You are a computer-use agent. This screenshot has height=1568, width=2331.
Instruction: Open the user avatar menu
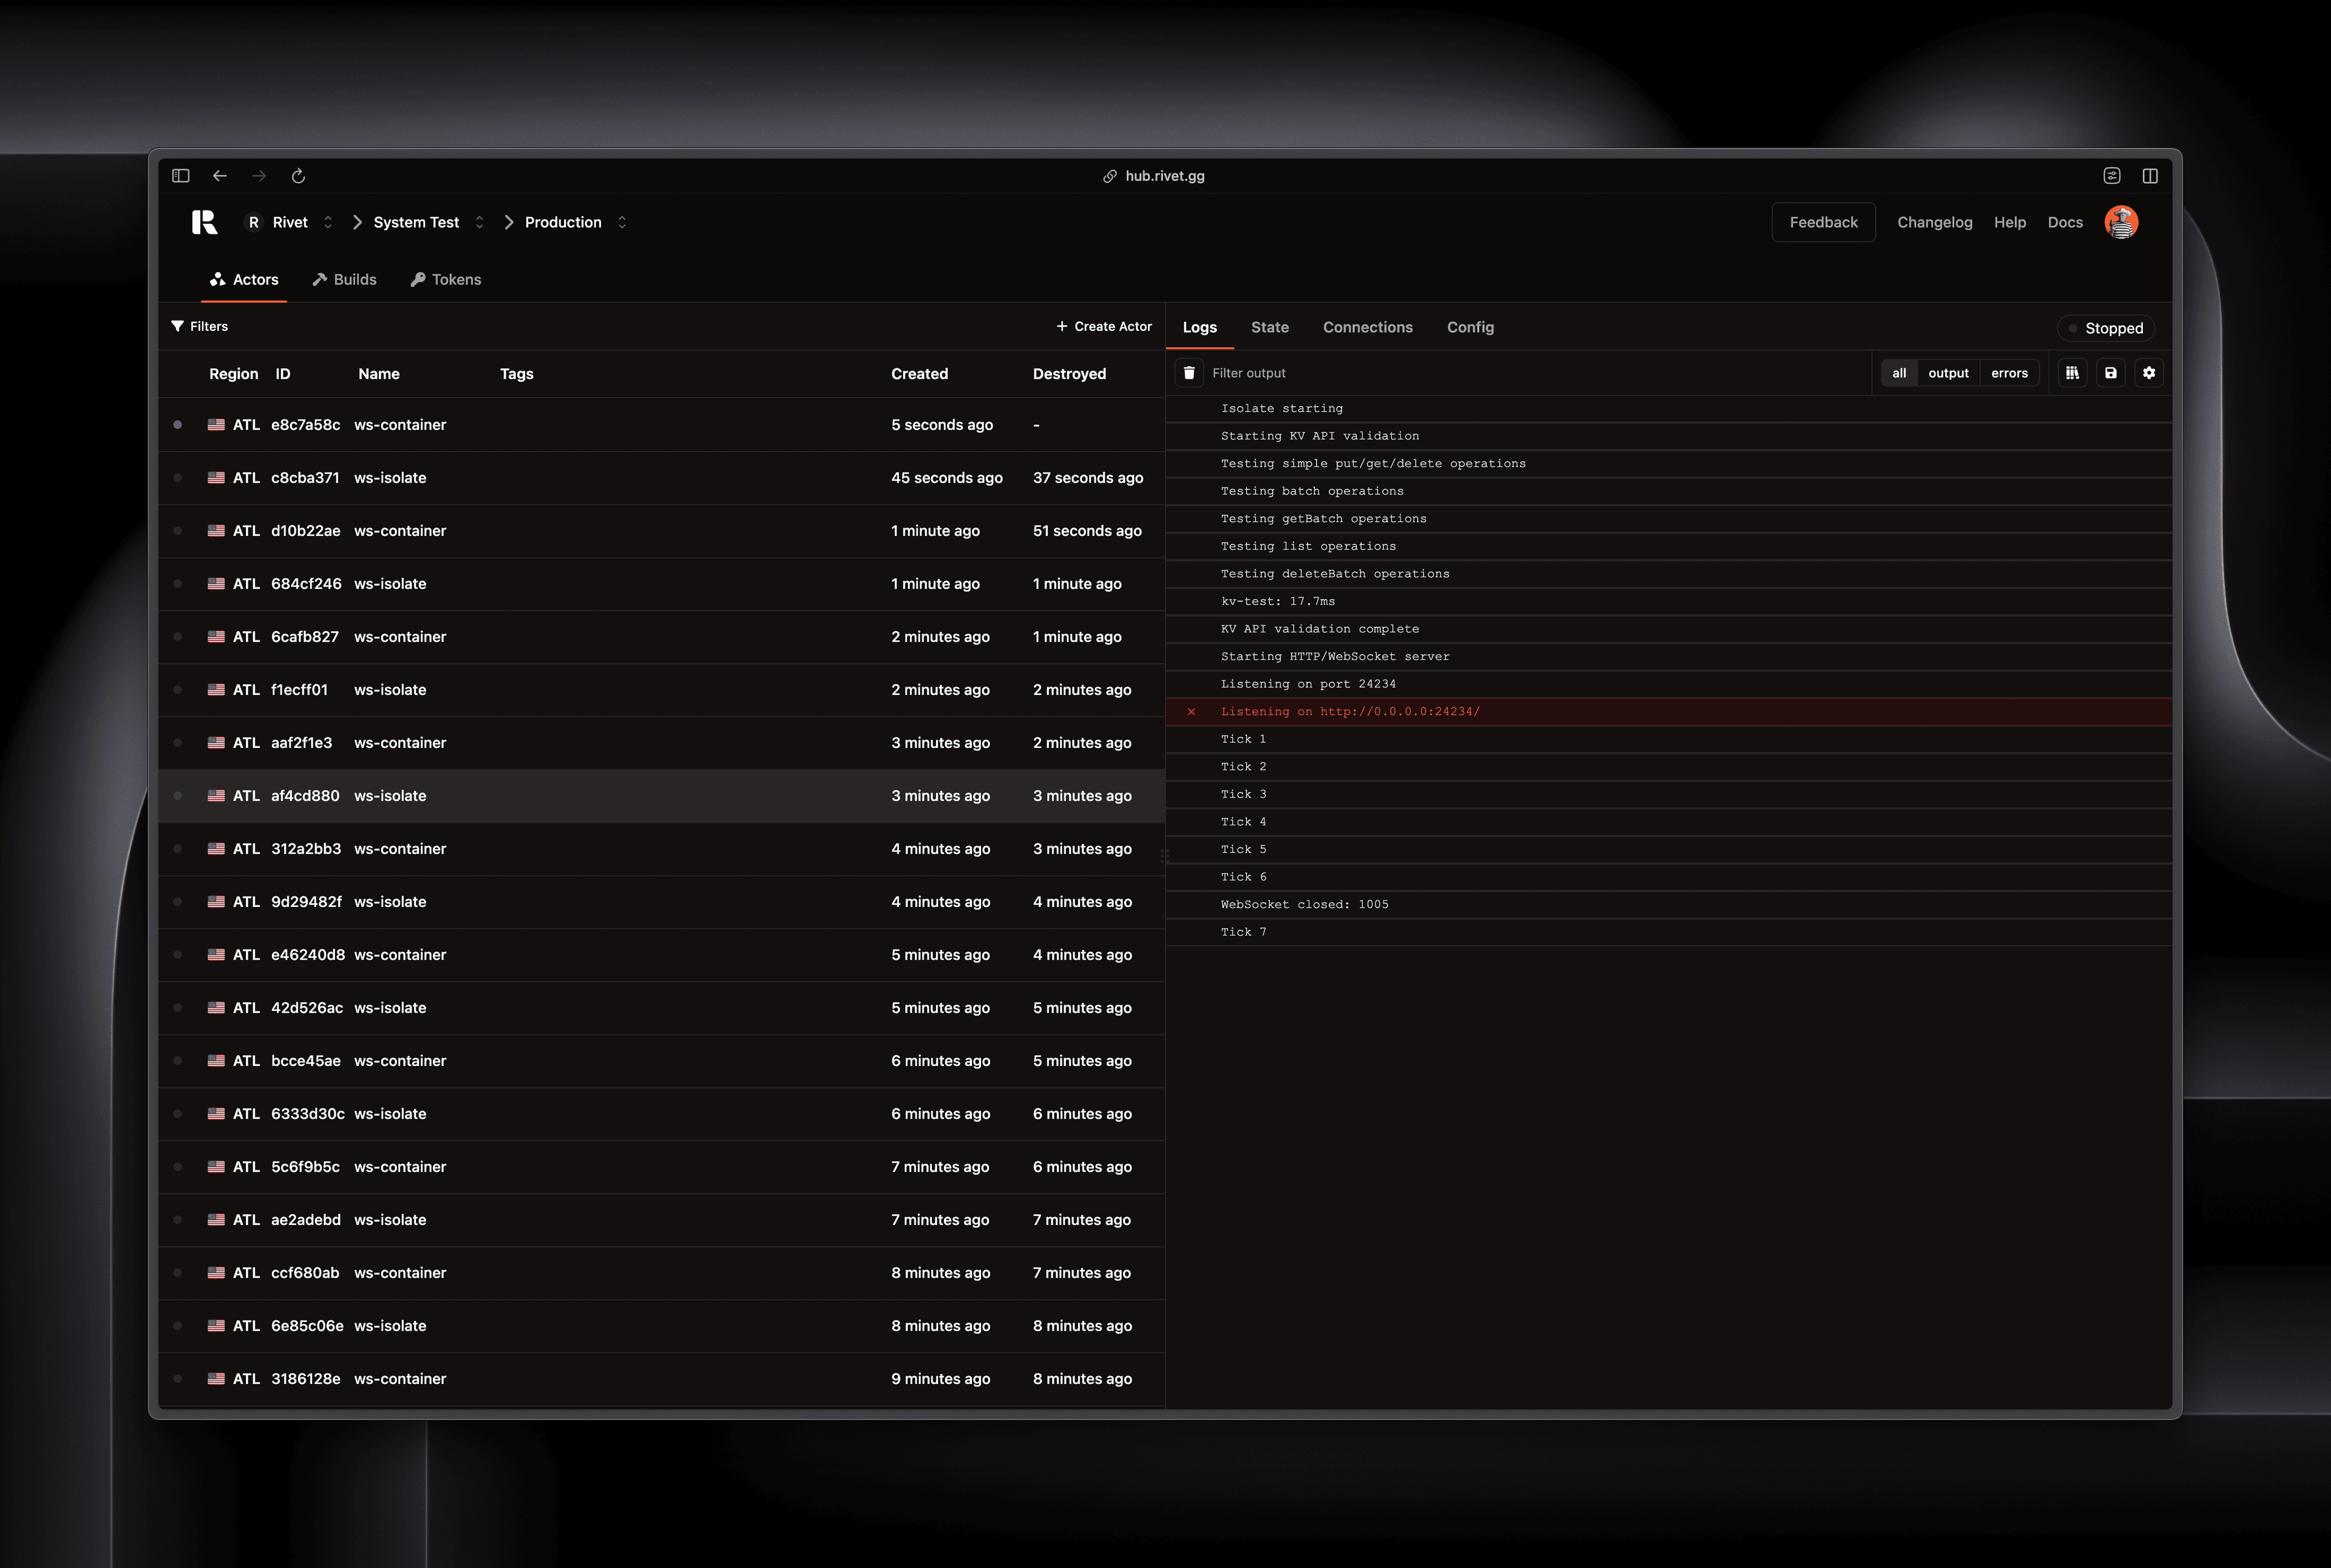(2121, 222)
